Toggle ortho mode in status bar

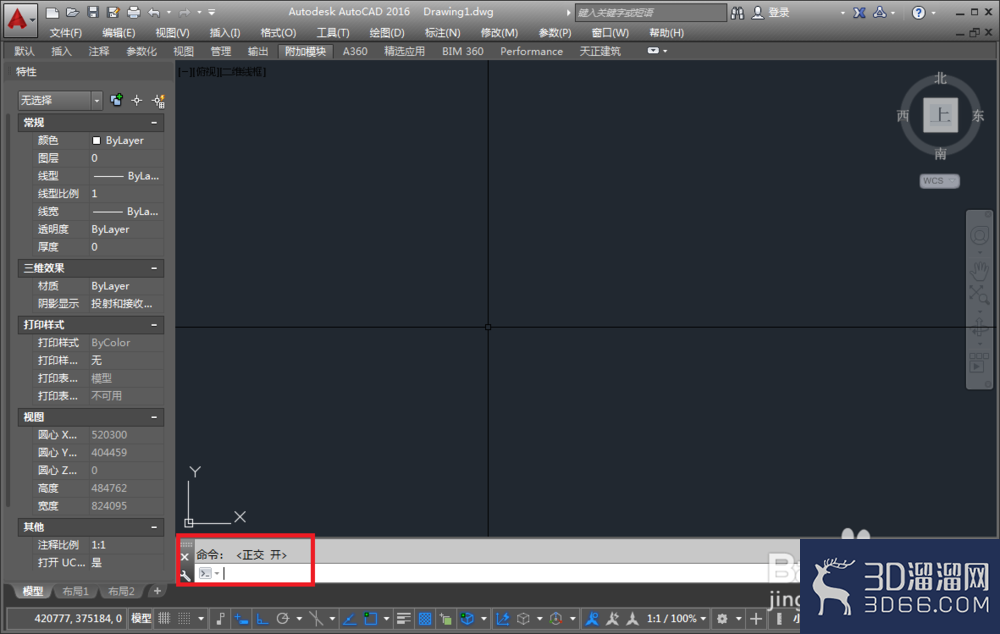pos(262,618)
